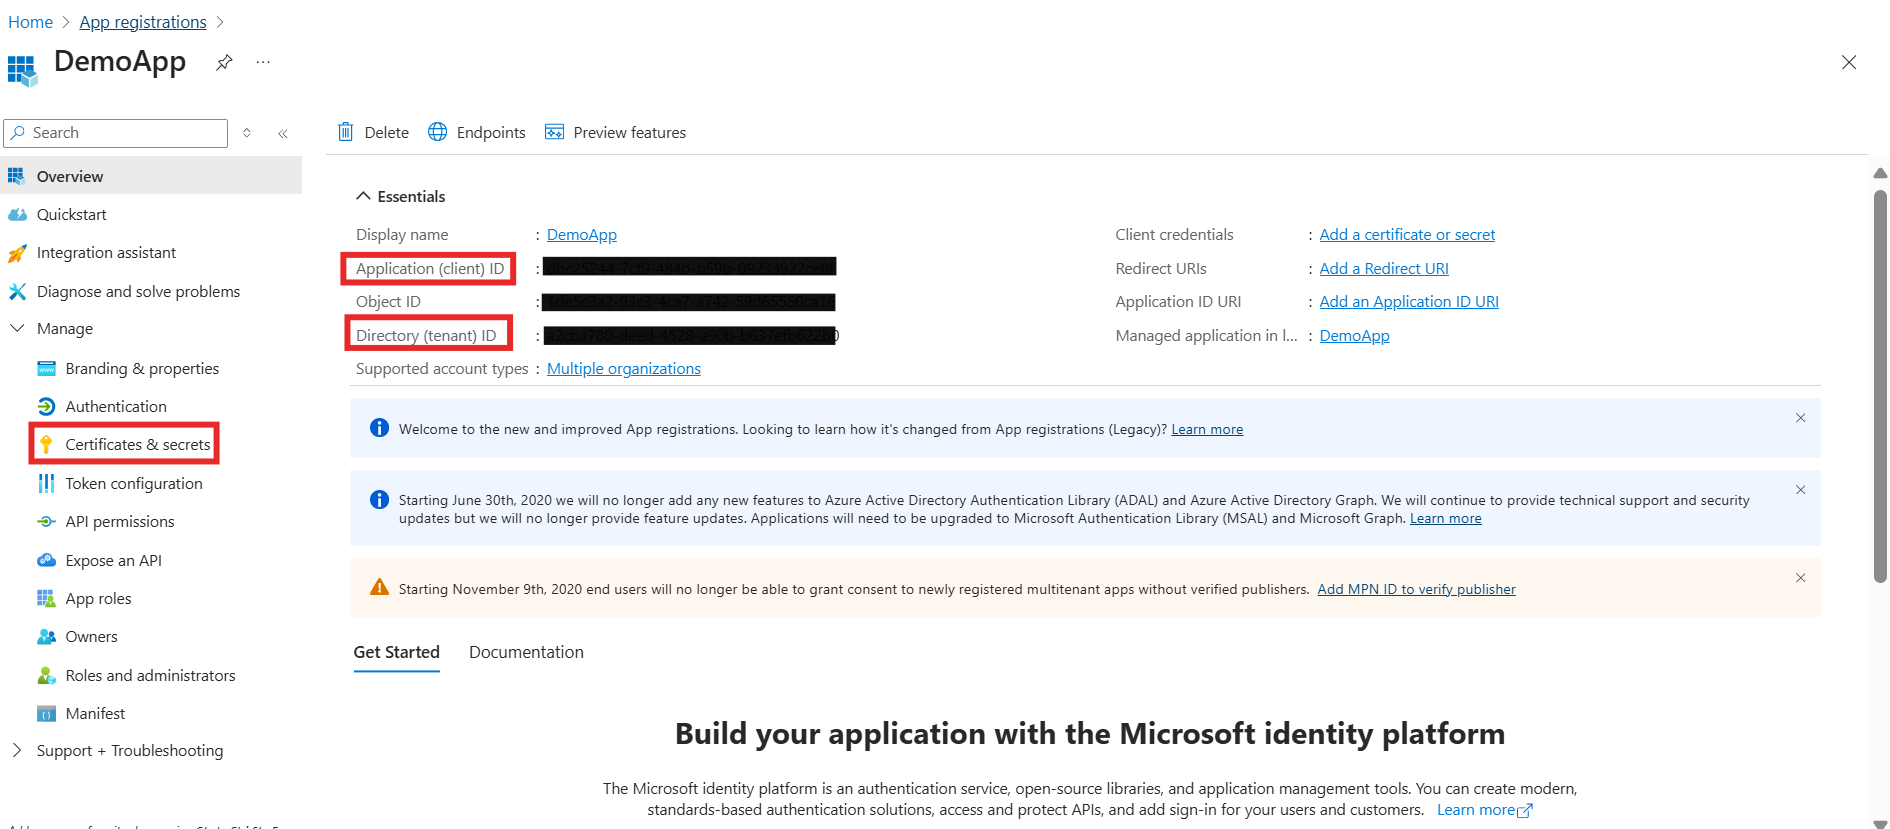Expand Support + Troubleshooting group
The width and height of the screenshot is (1890, 829).
[17, 750]
